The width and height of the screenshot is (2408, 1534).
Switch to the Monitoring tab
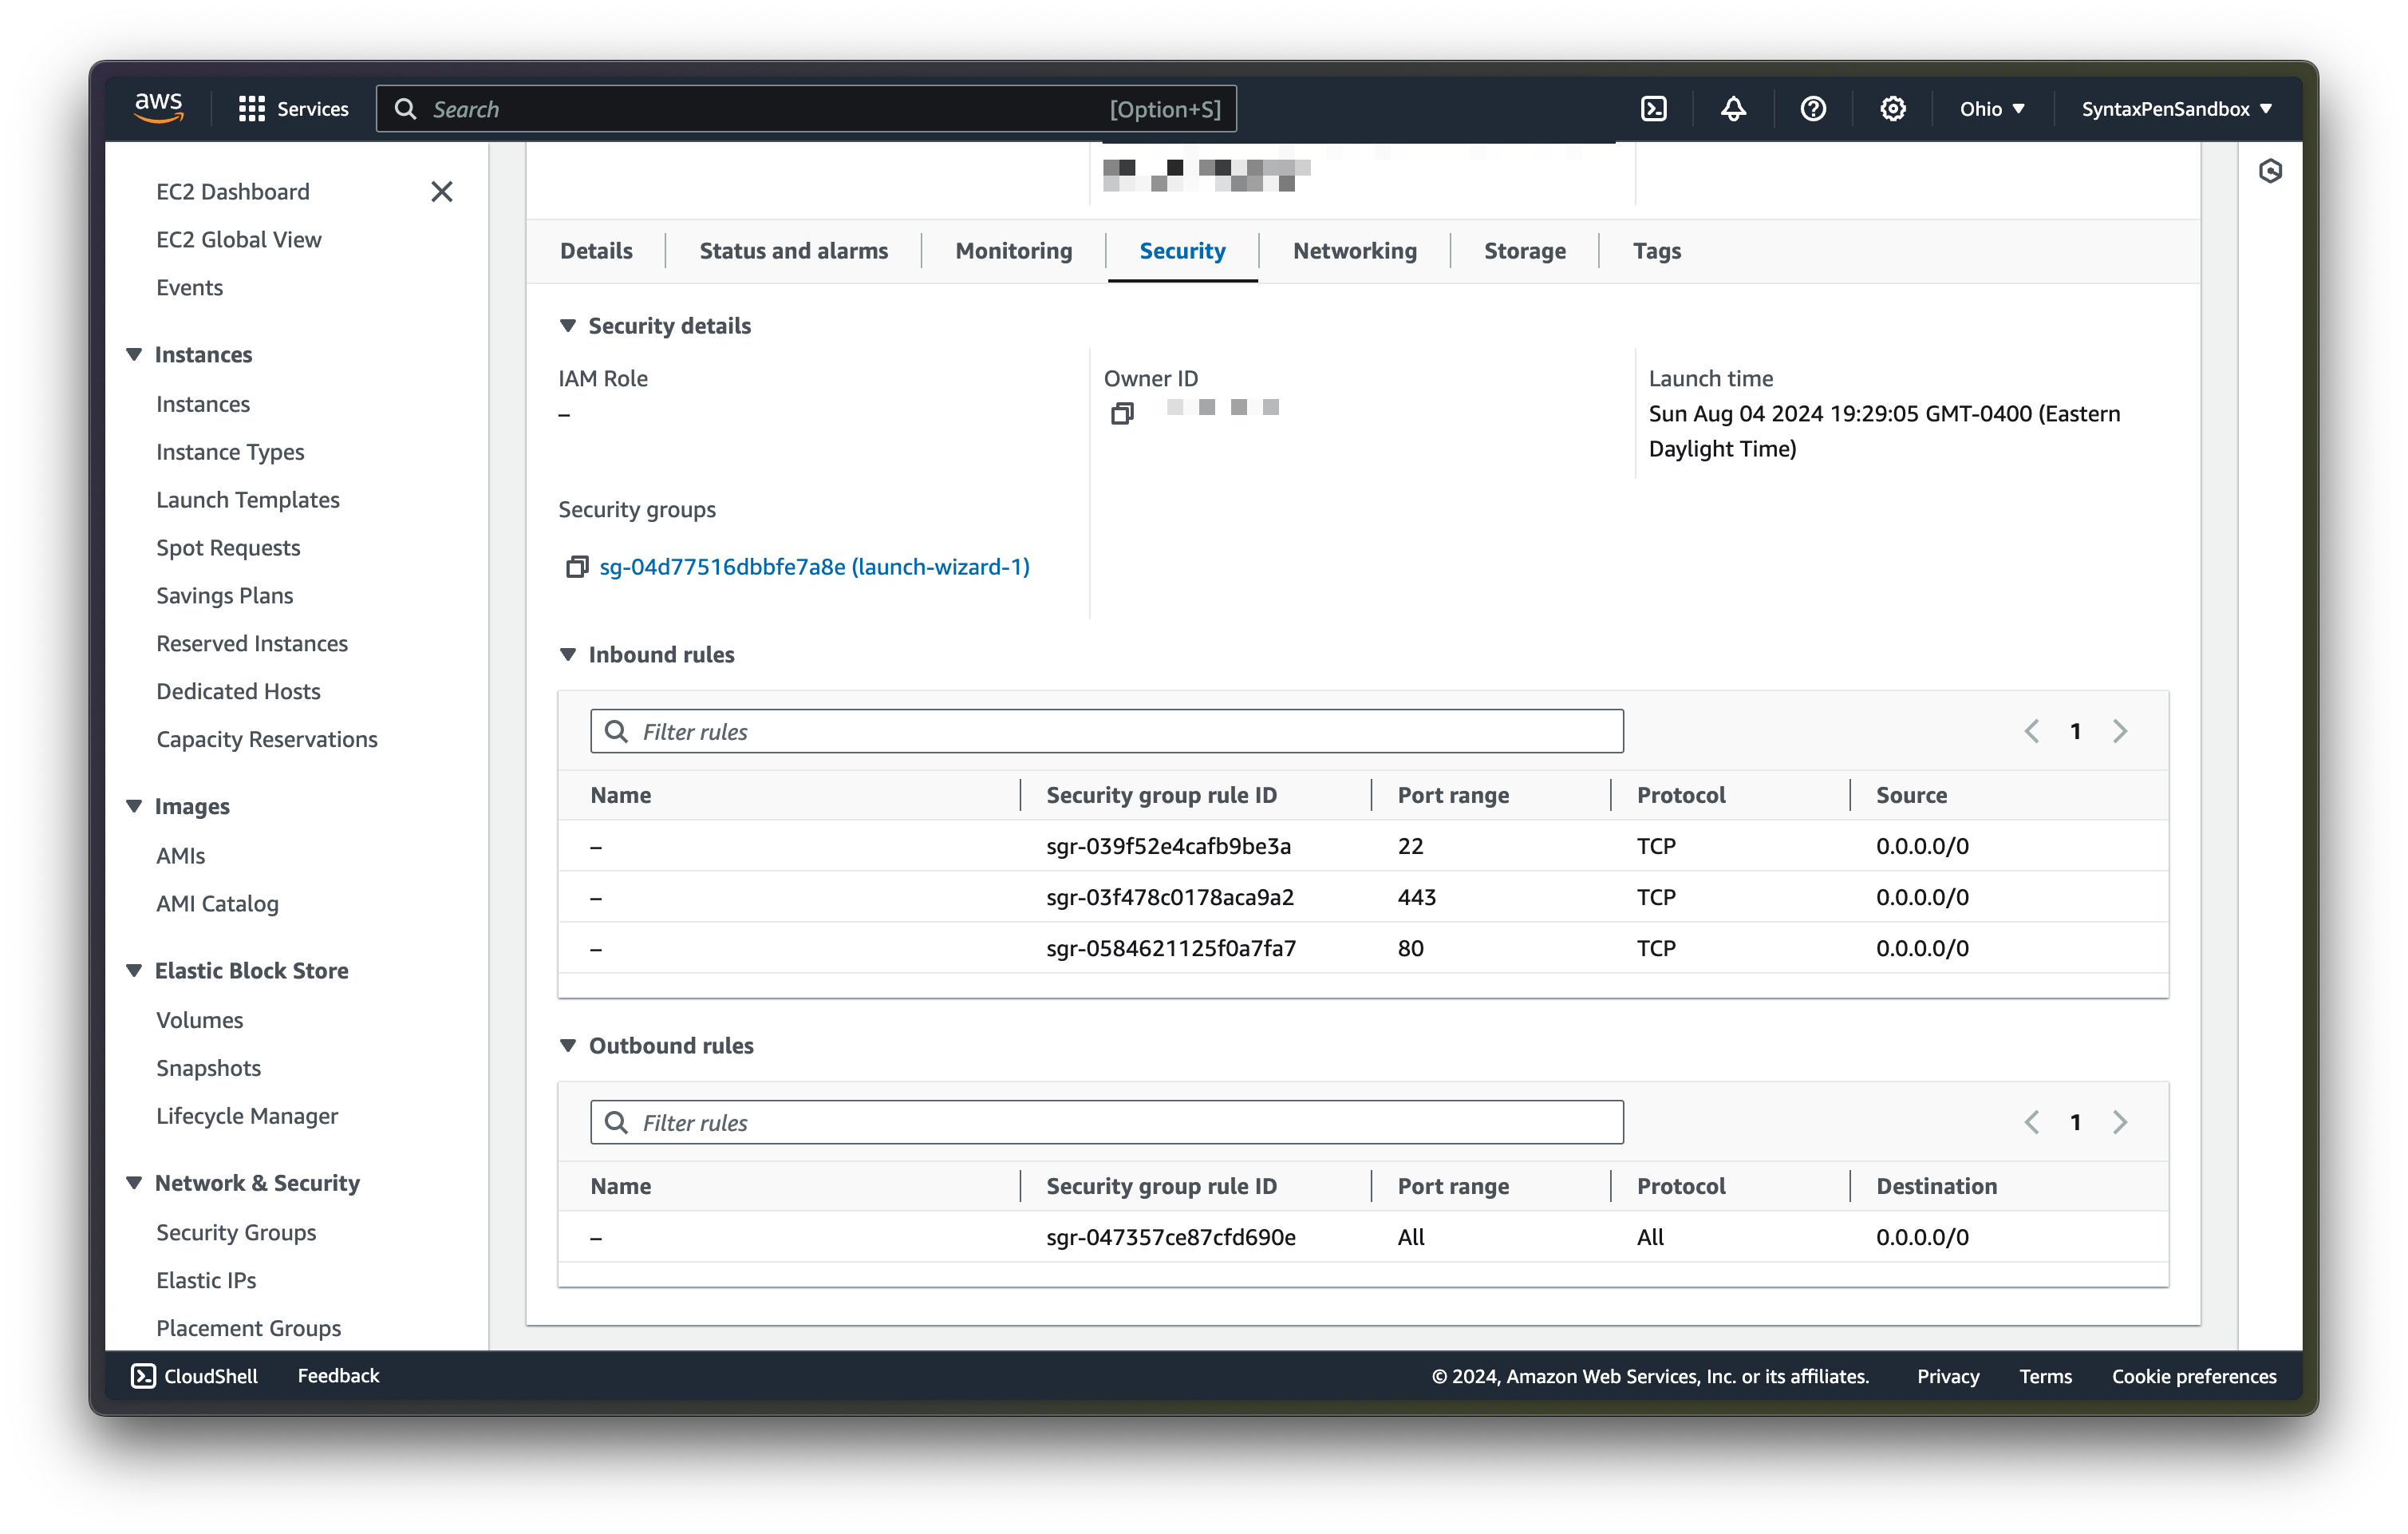click(1013, 251)
